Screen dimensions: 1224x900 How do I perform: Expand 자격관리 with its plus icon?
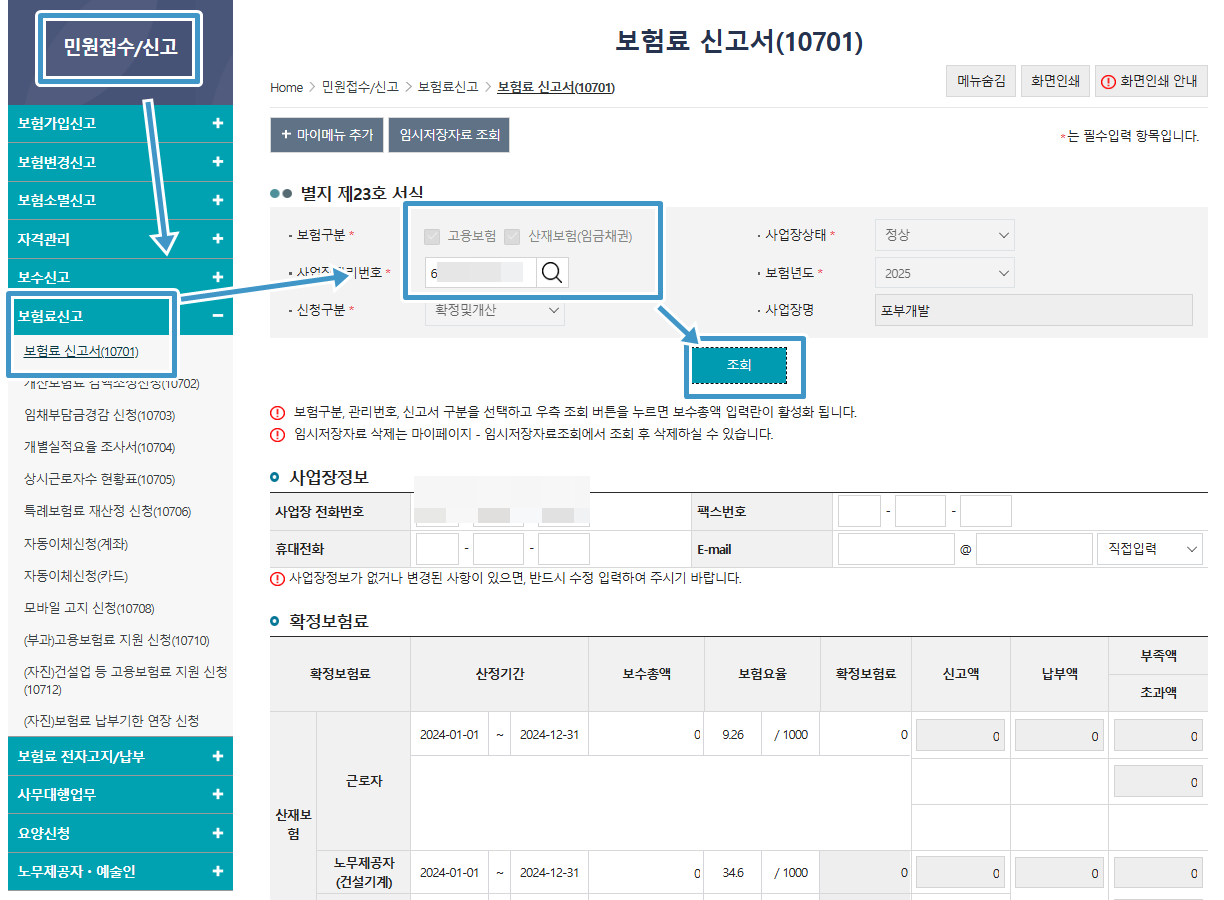coord(218,239)
